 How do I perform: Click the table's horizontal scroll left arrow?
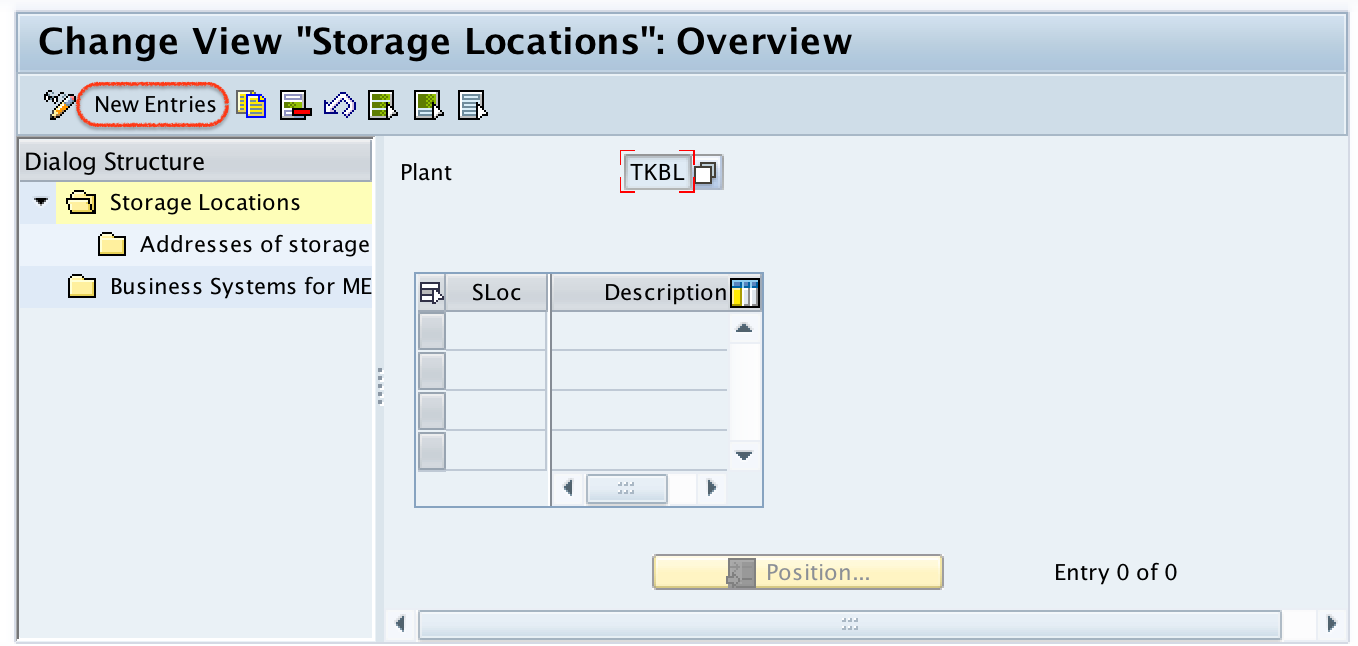tap(568, 488)
